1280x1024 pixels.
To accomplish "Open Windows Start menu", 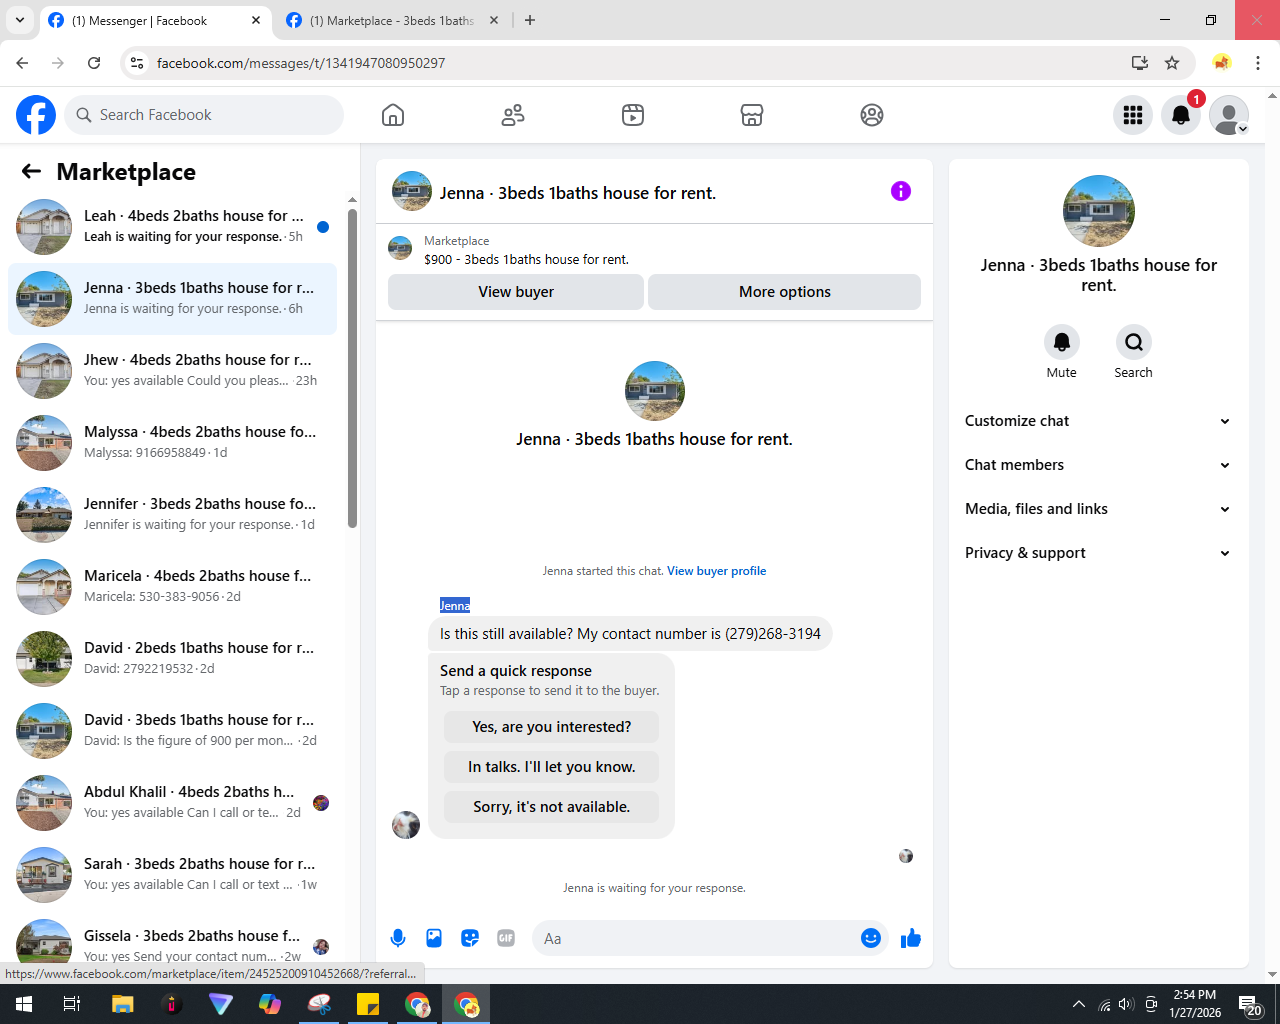I will click(24, 1004).
